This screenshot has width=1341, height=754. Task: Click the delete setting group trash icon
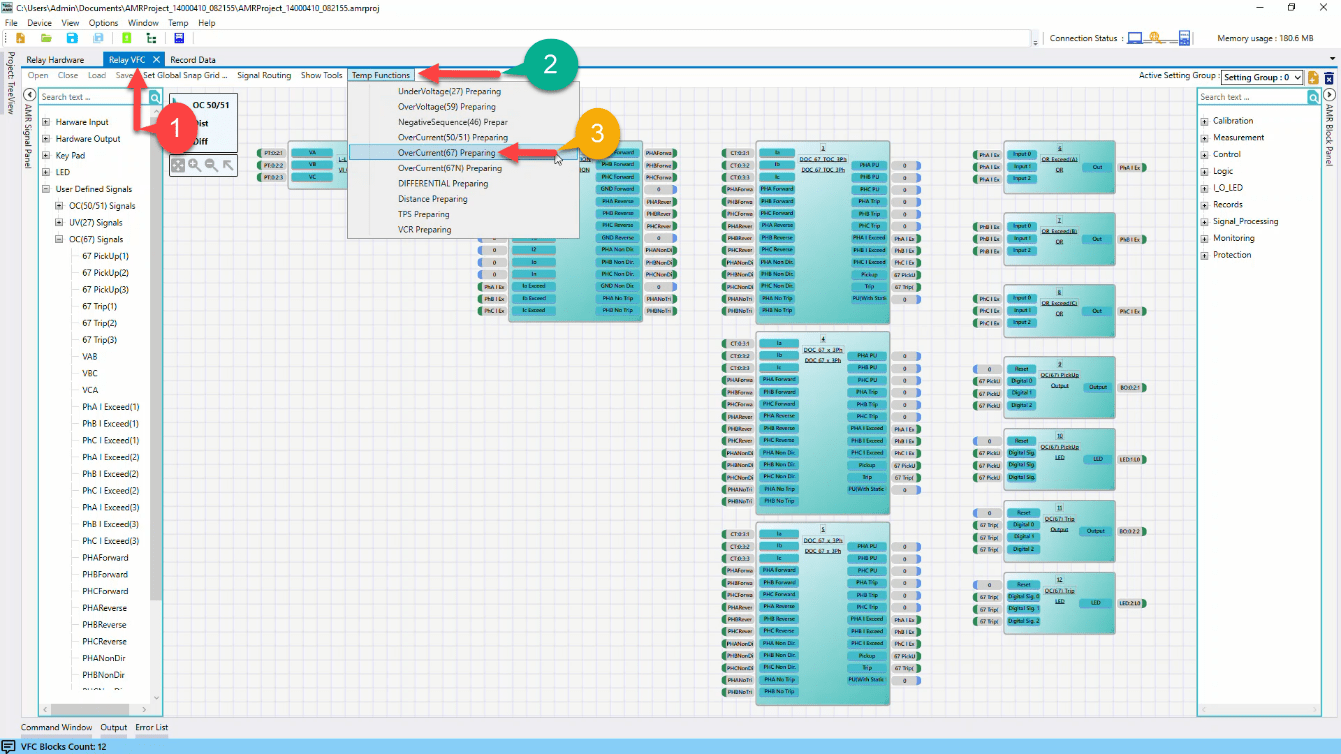point(1329,77)
